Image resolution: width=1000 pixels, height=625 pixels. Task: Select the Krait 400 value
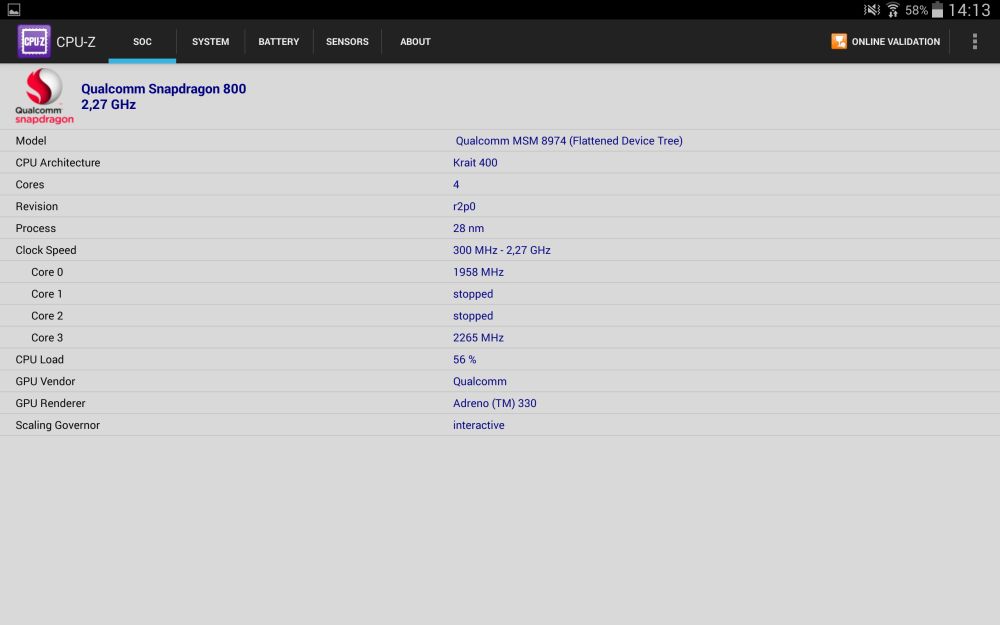pyautogui.click(x=475, y=163)
